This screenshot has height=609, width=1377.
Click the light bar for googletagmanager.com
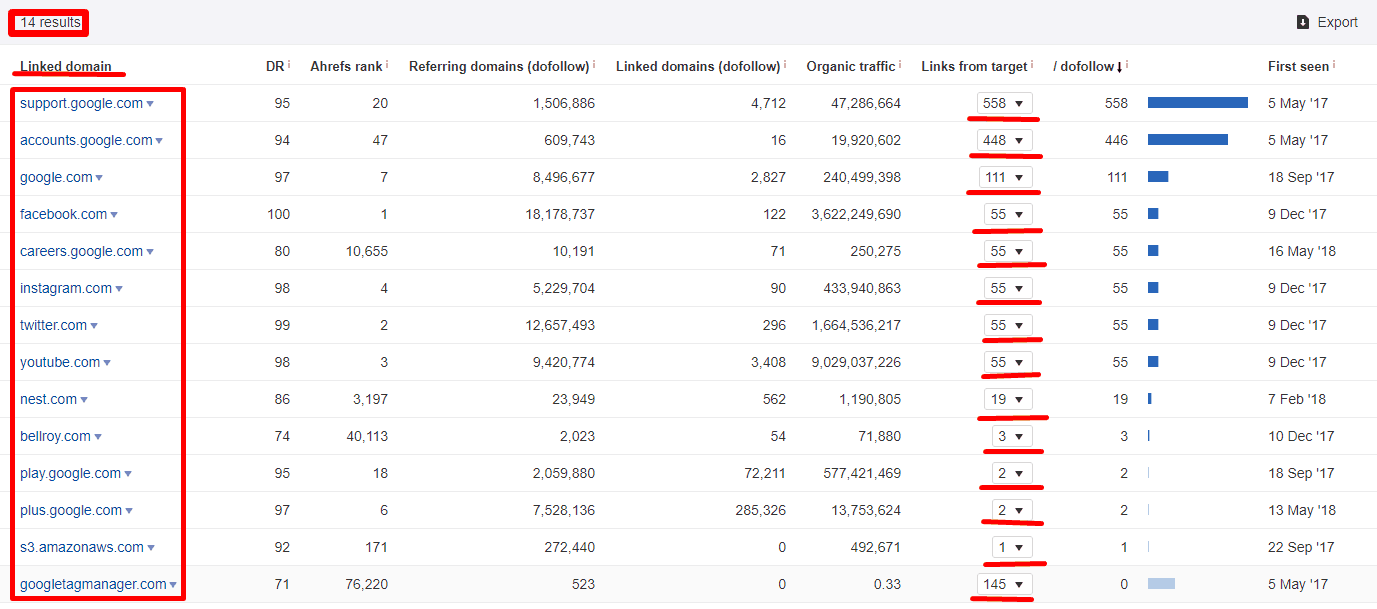pyautogui.click(x=1161, y=584)
